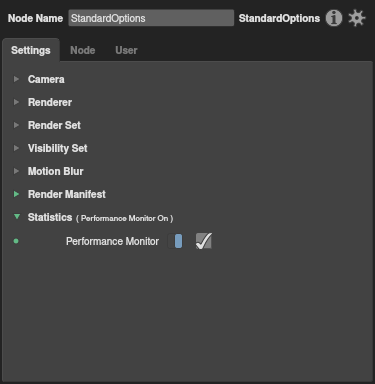Image resolution: width=375 pixels, height=384 pixels.
Task: Click the StandardOptions node type label
Action: tap(279, 18)
